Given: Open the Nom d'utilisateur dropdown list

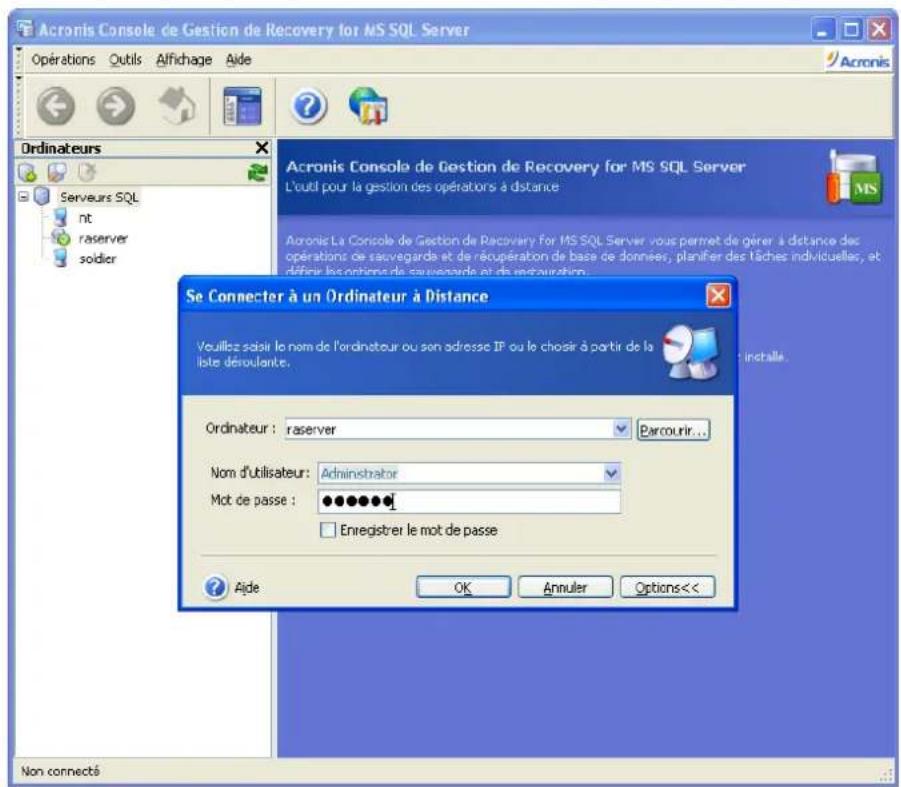Looking at the screenshot, I should (x=611, y=473).
